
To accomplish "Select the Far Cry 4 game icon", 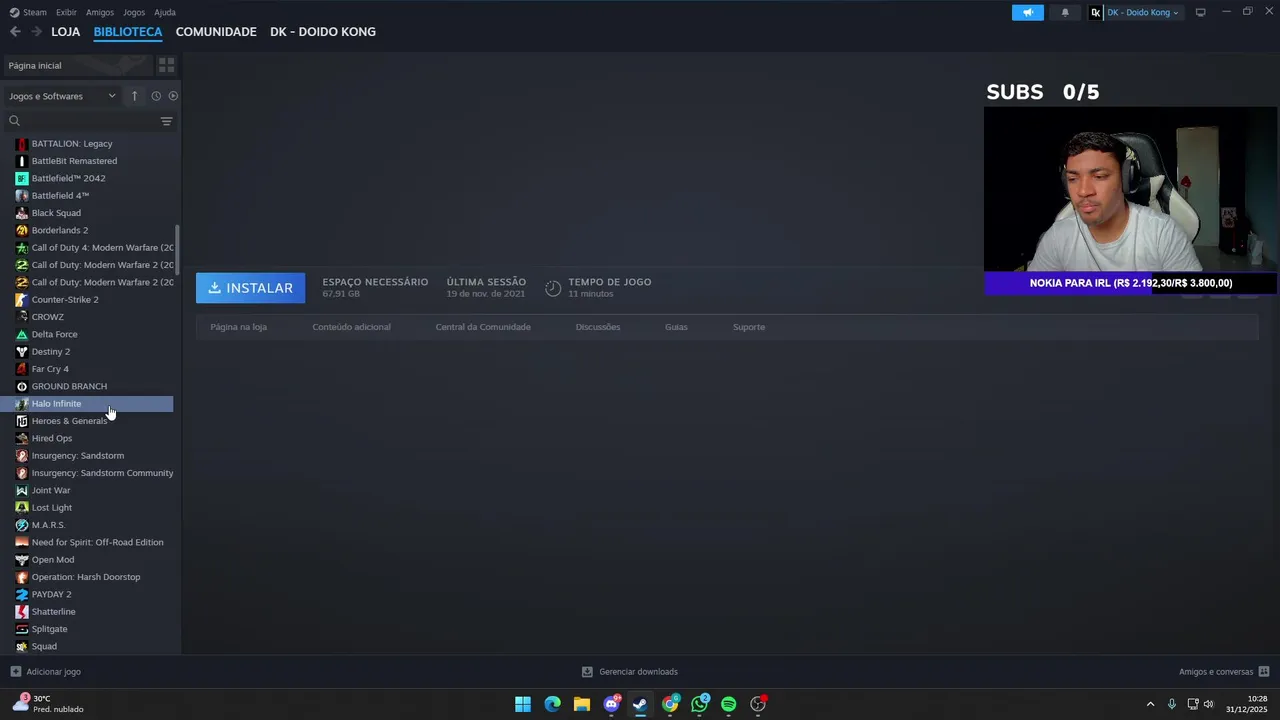I will [22, 369].
